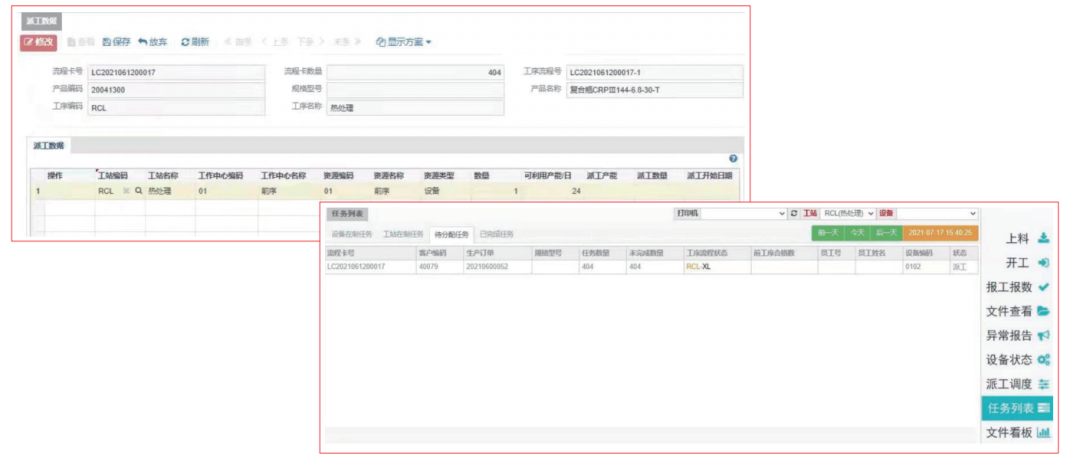
Task: Click the 刷新 refresh toolbar item
Action: click(195, 42)
